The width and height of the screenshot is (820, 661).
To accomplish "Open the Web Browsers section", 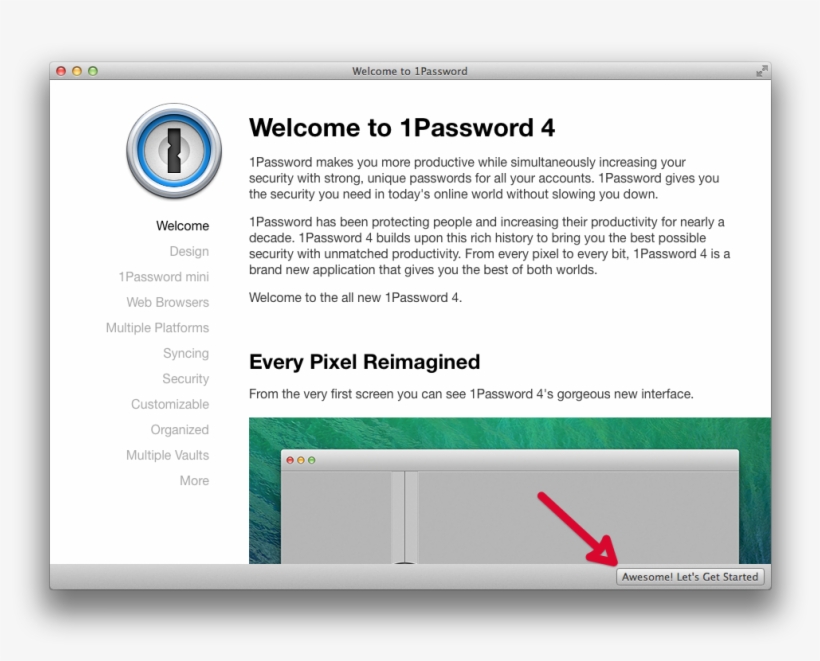I will 168,302.
